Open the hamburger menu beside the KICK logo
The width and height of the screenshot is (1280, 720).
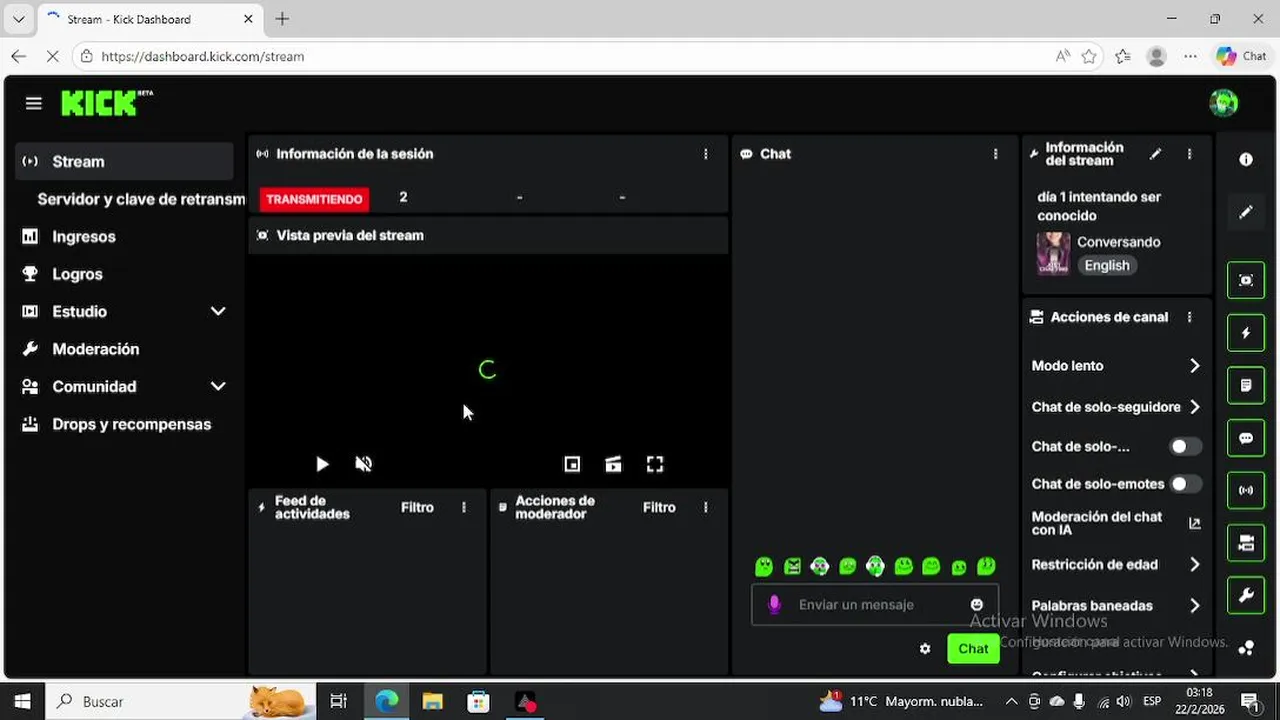tap(34, 103)
